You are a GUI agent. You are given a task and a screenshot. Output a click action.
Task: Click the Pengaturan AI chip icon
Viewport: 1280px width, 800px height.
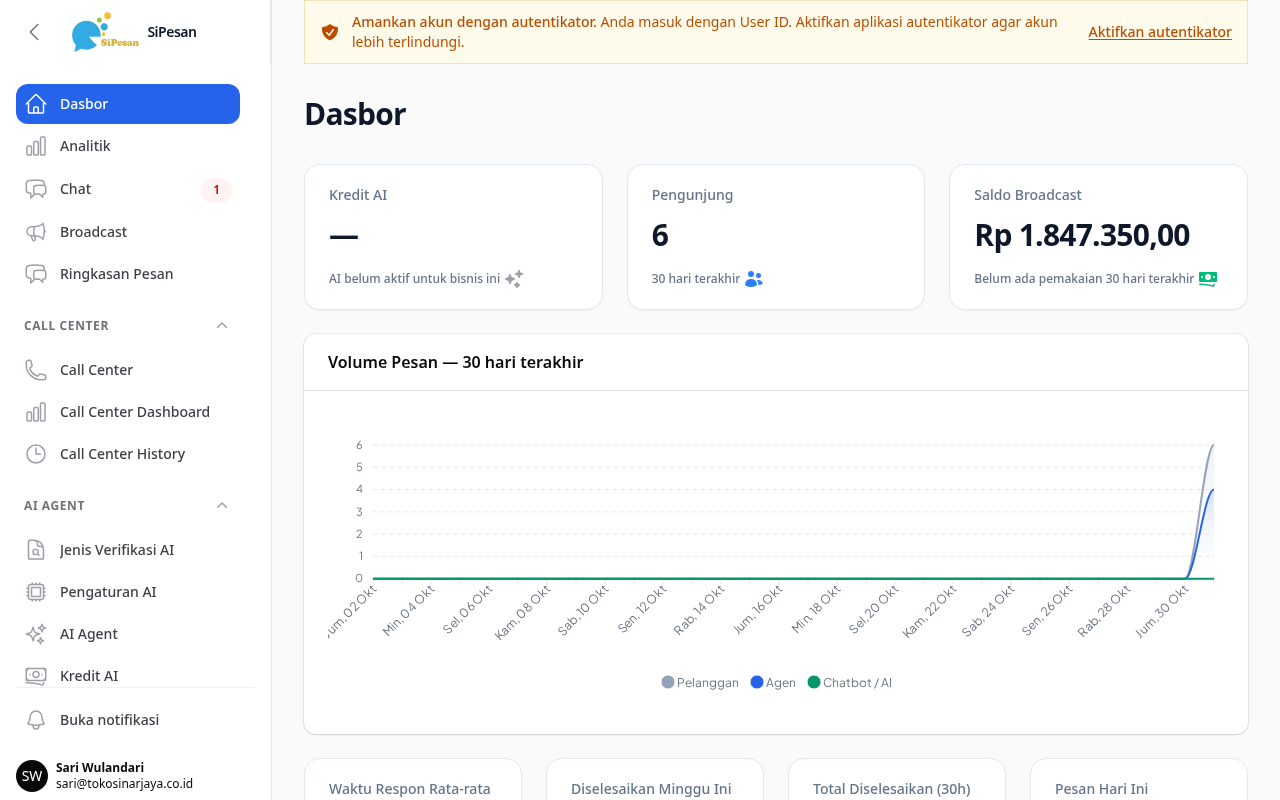[x=36, y=592]
